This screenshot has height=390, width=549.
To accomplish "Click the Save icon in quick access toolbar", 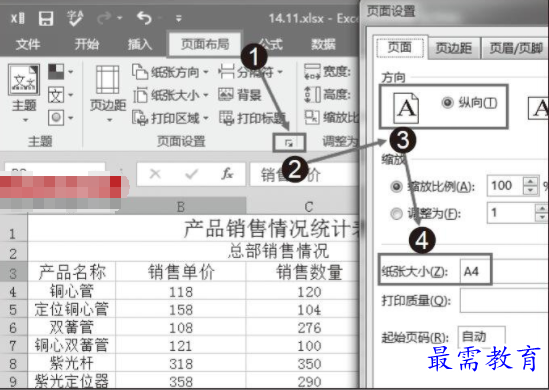I will tap(46, 19).
